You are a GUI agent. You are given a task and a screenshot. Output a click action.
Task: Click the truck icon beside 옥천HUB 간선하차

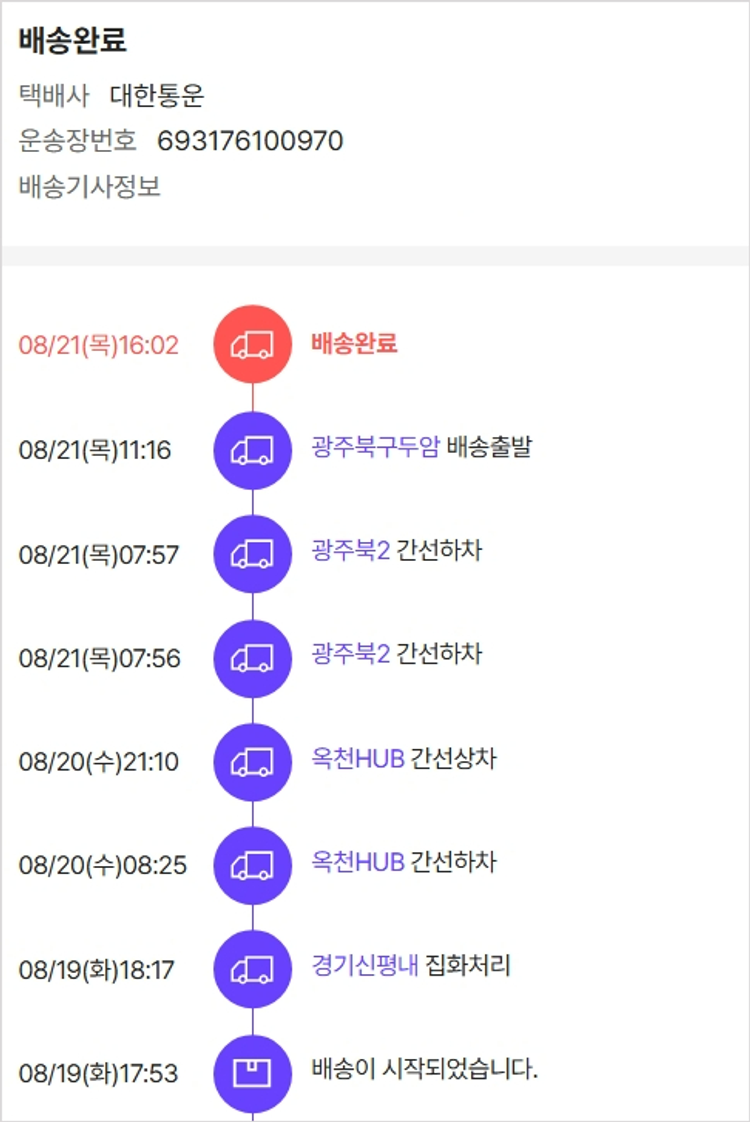[x=252, y=866]
